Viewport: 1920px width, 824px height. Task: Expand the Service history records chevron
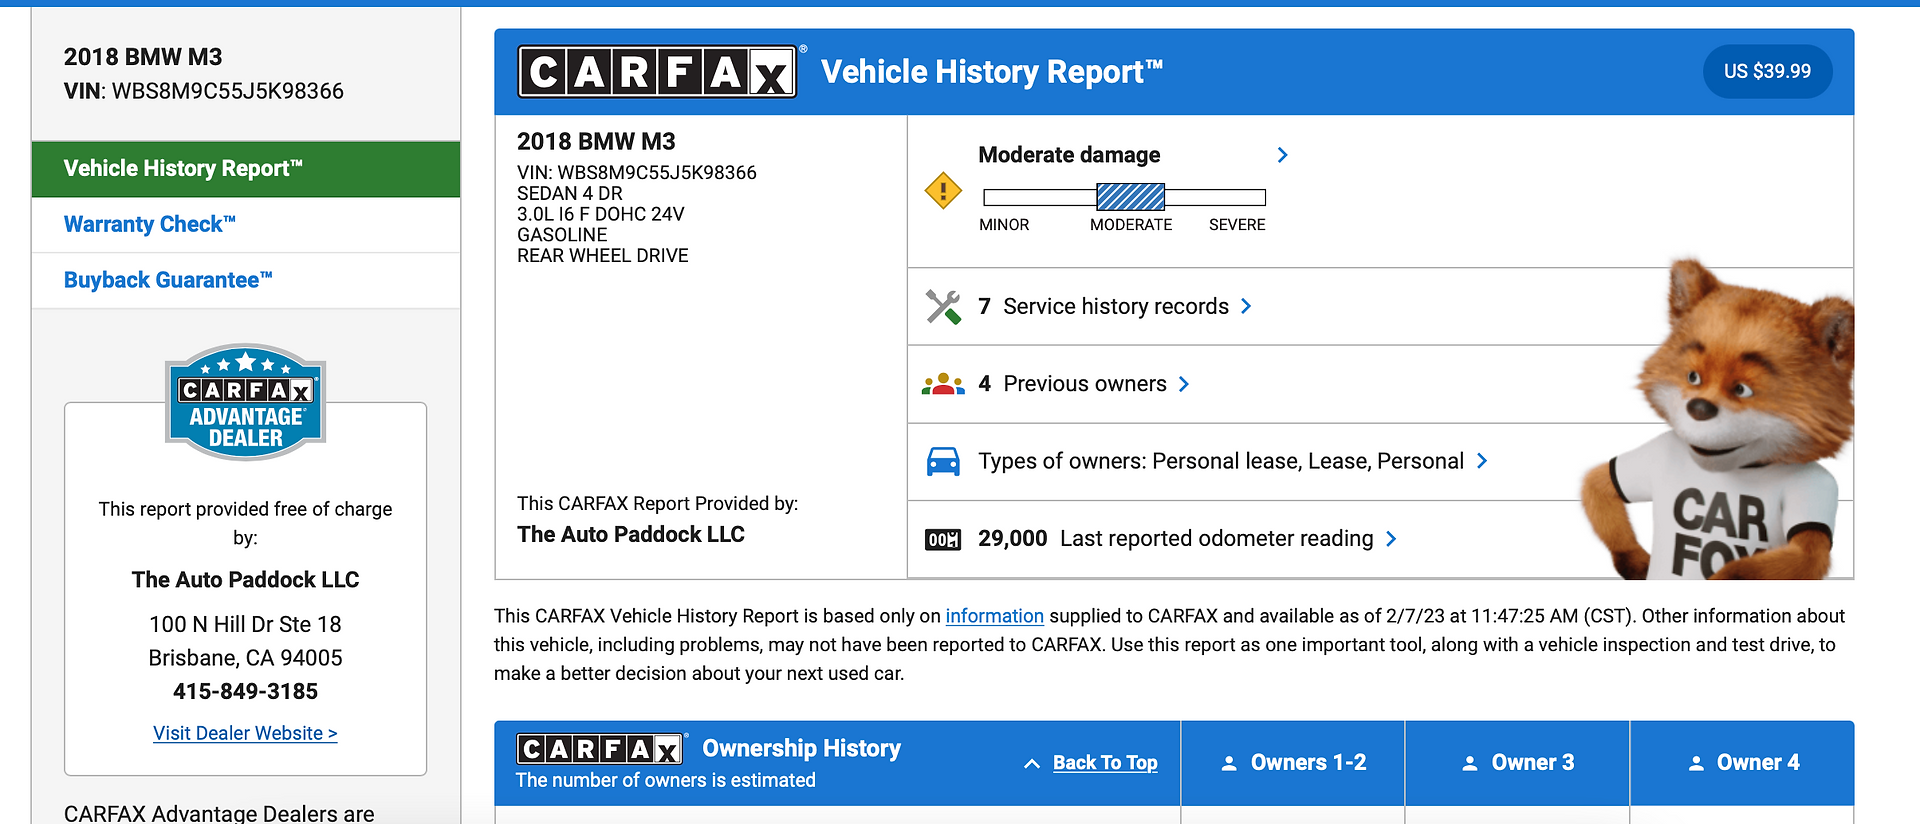(1246, 306)
